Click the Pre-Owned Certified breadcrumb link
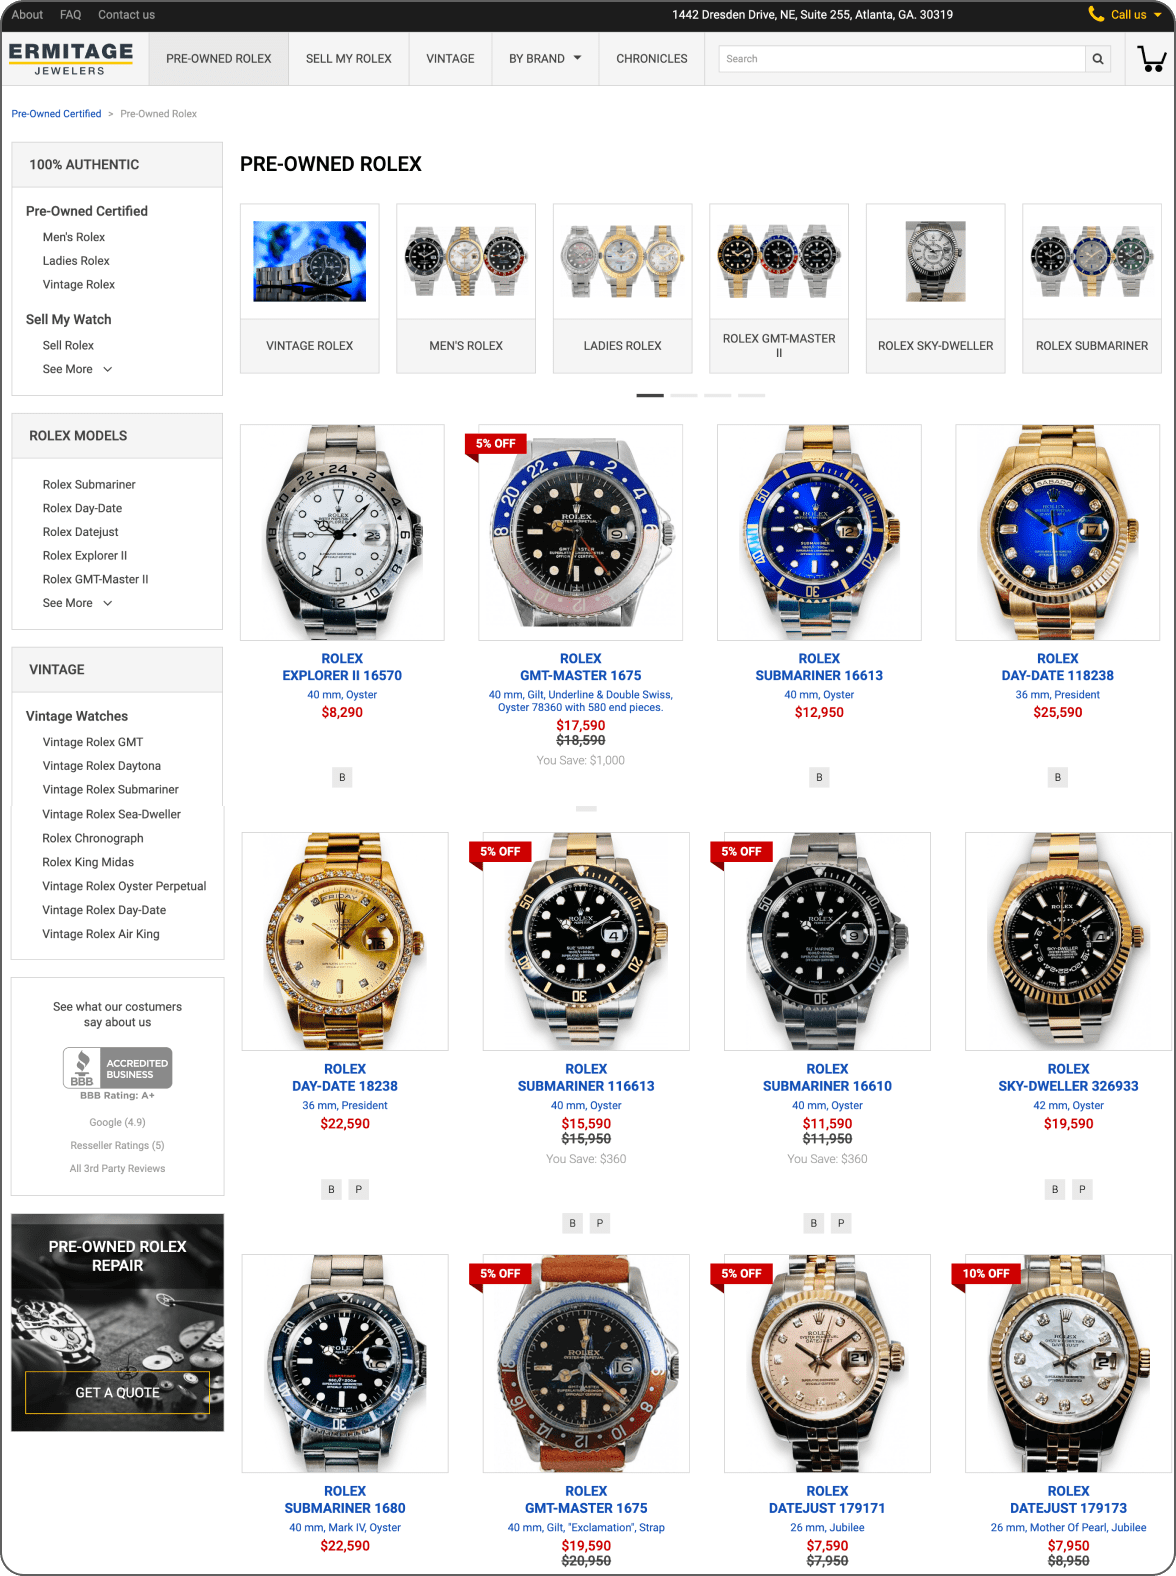 (56, 114)
